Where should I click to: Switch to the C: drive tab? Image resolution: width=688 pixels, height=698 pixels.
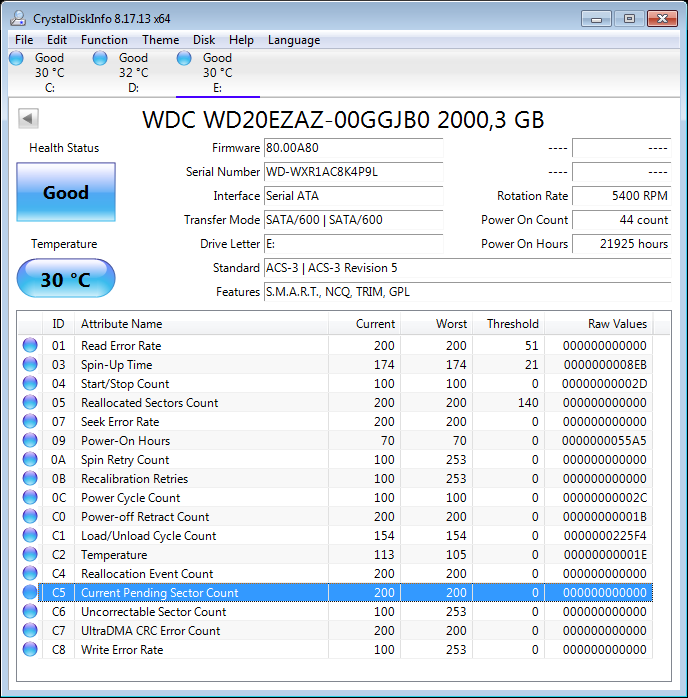point(50,73)
